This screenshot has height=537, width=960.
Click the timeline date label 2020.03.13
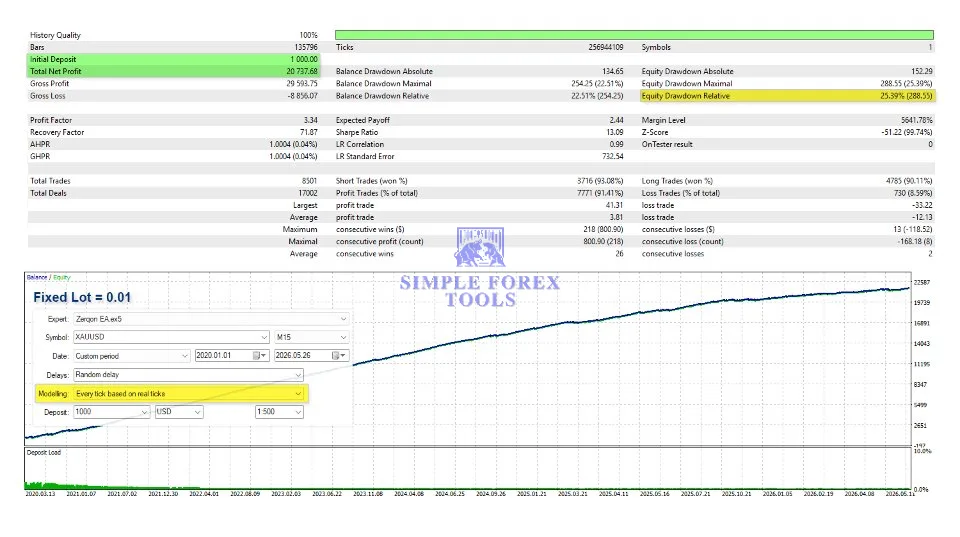click(40, 494)
